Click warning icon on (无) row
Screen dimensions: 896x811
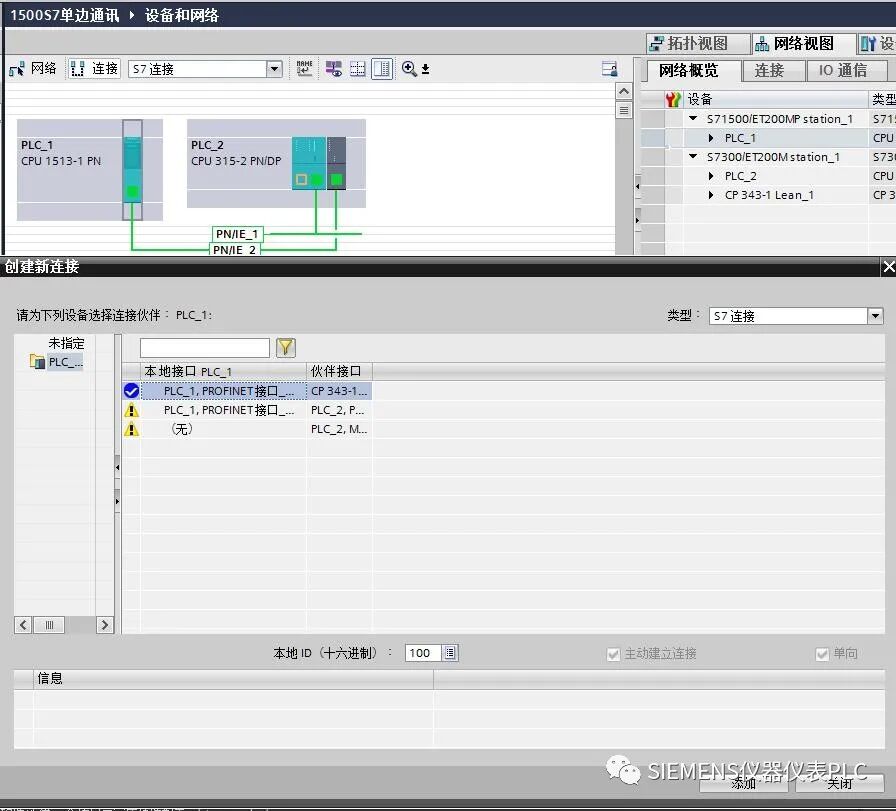131,429
